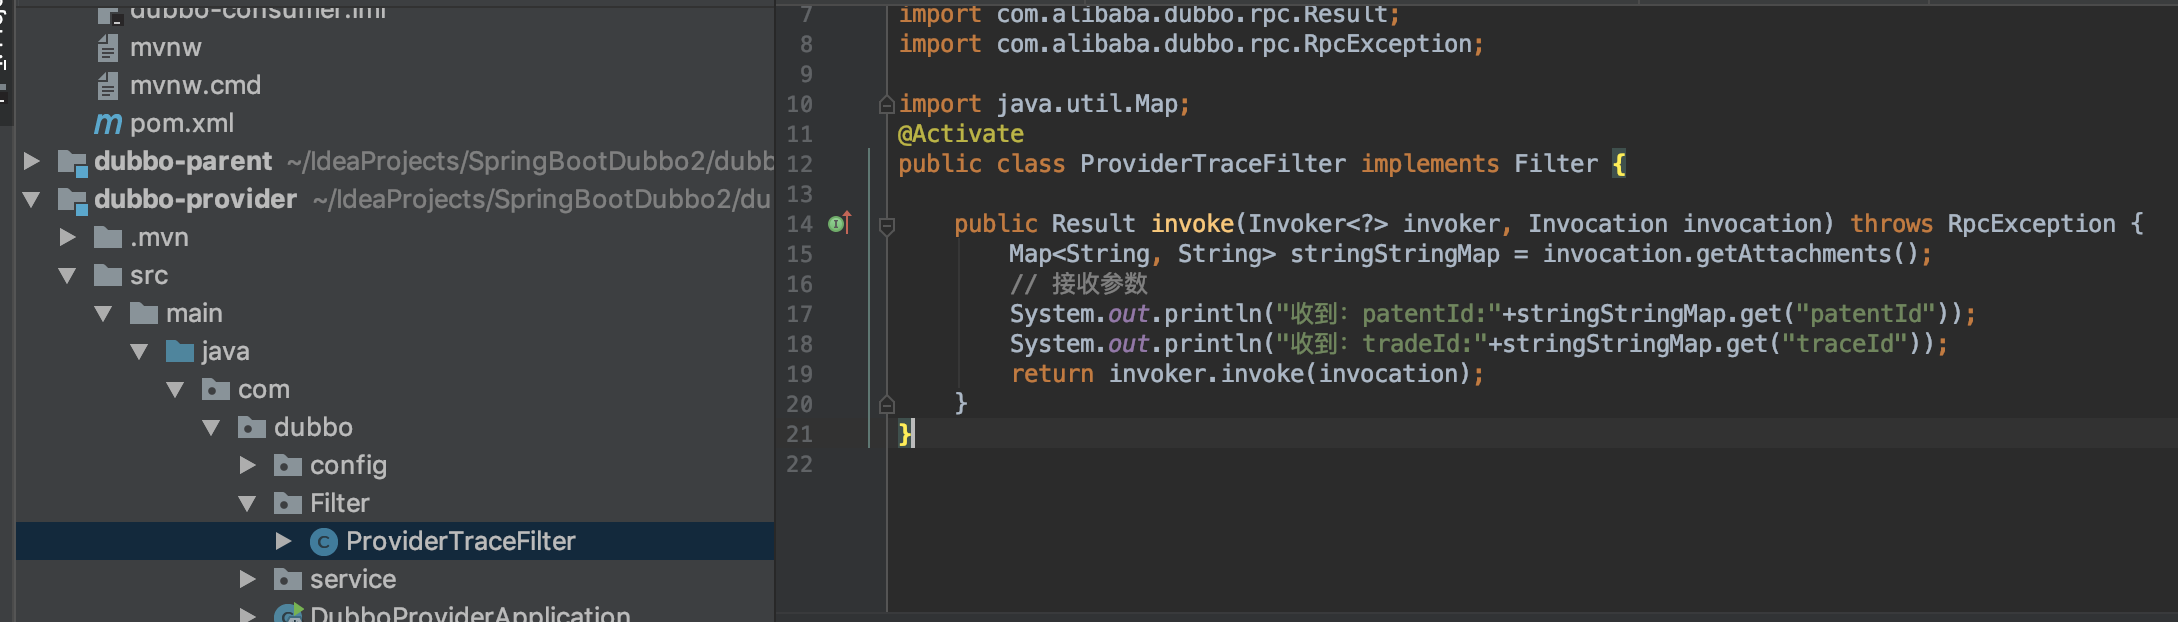This screenshot has height=622, width=2178.
Task: Collapse the main folder
Action: click(103, 314)
